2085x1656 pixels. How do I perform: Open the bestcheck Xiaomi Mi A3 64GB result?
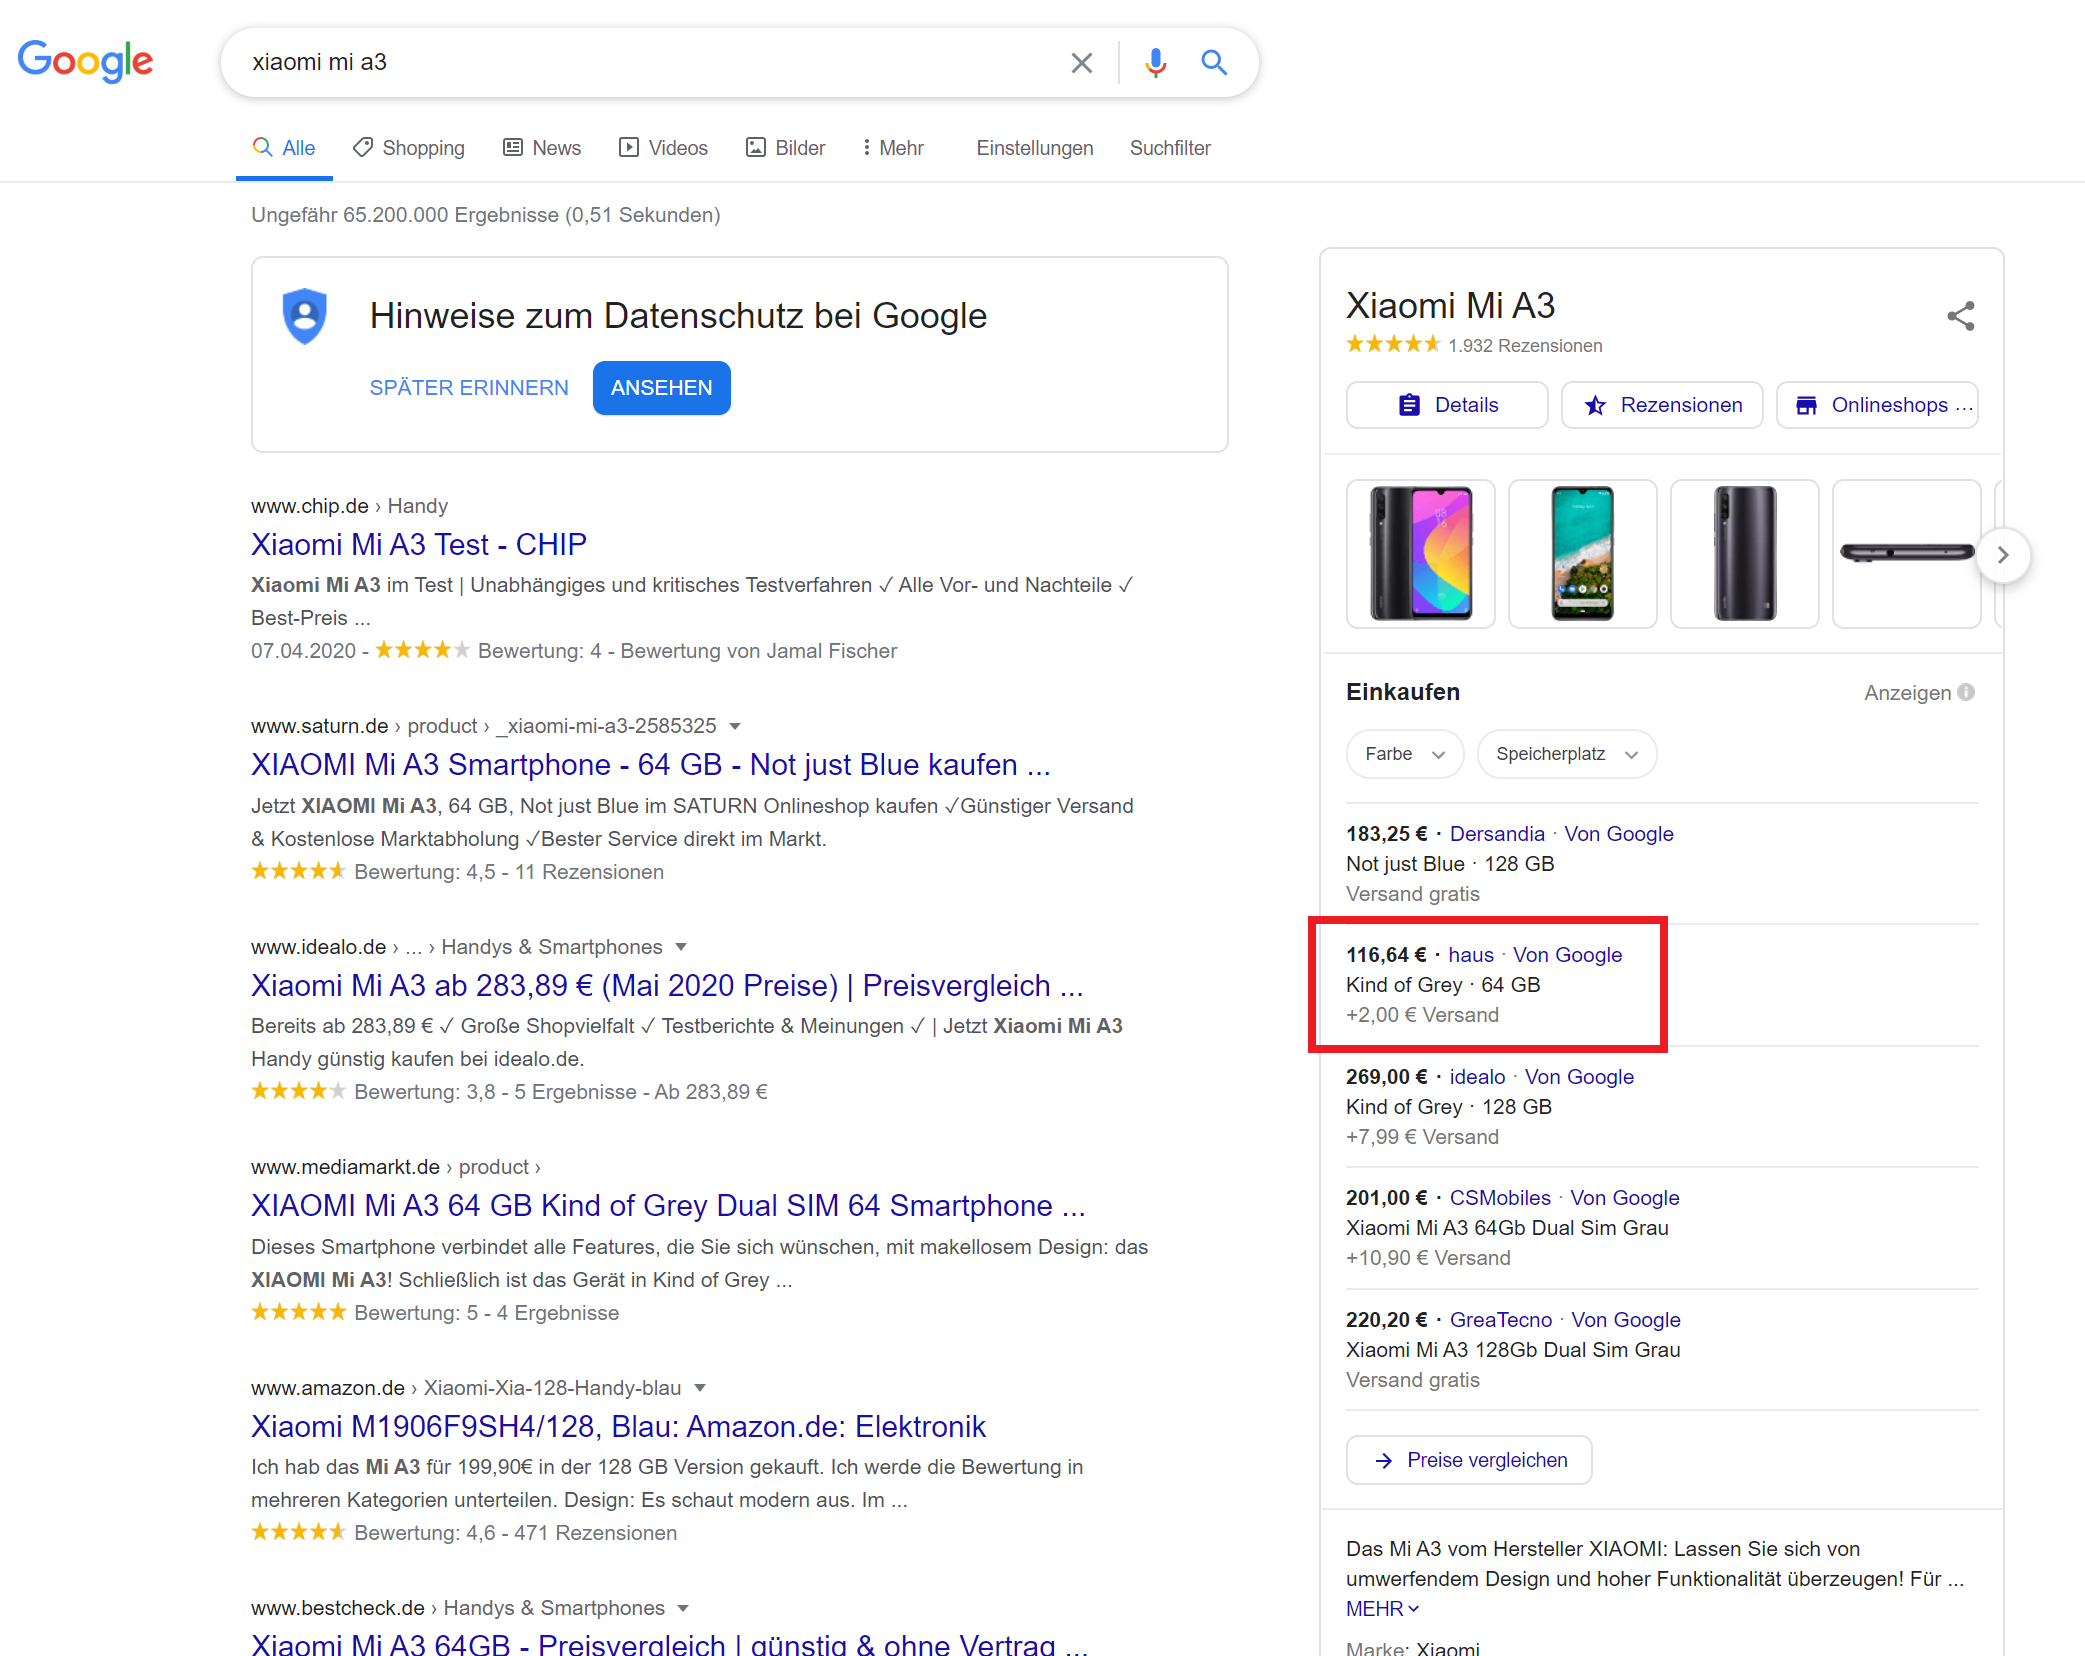[x=670, y=1644]
